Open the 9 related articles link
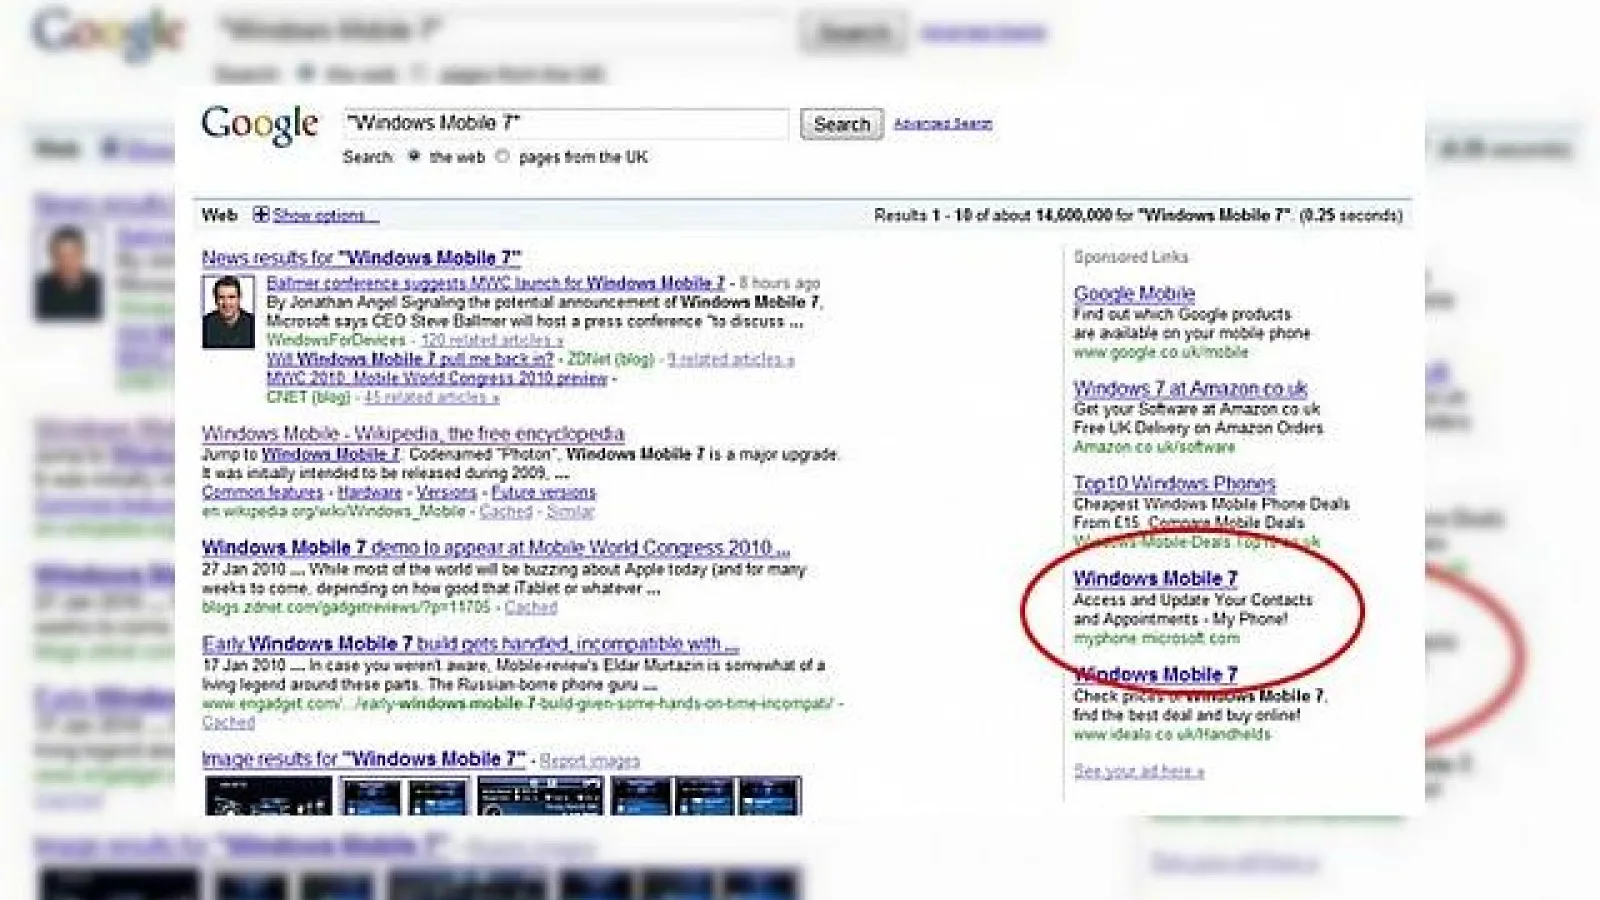This screenshot has height=900, width=1600. [731, 359]
